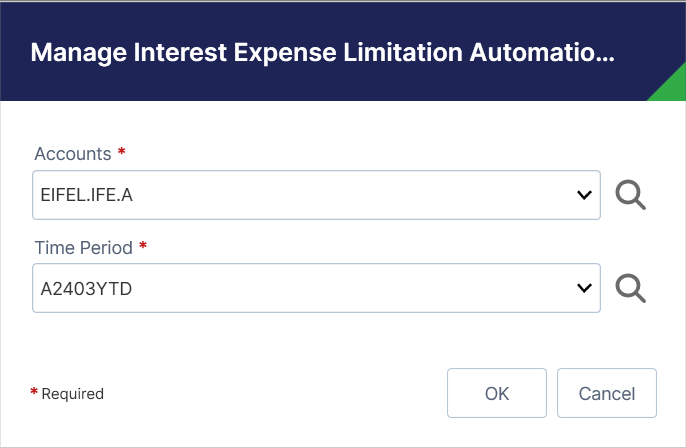The height and width of the screenshot is (448, 686).
Task: Click the Required footnote text
Action: [72, 394]
